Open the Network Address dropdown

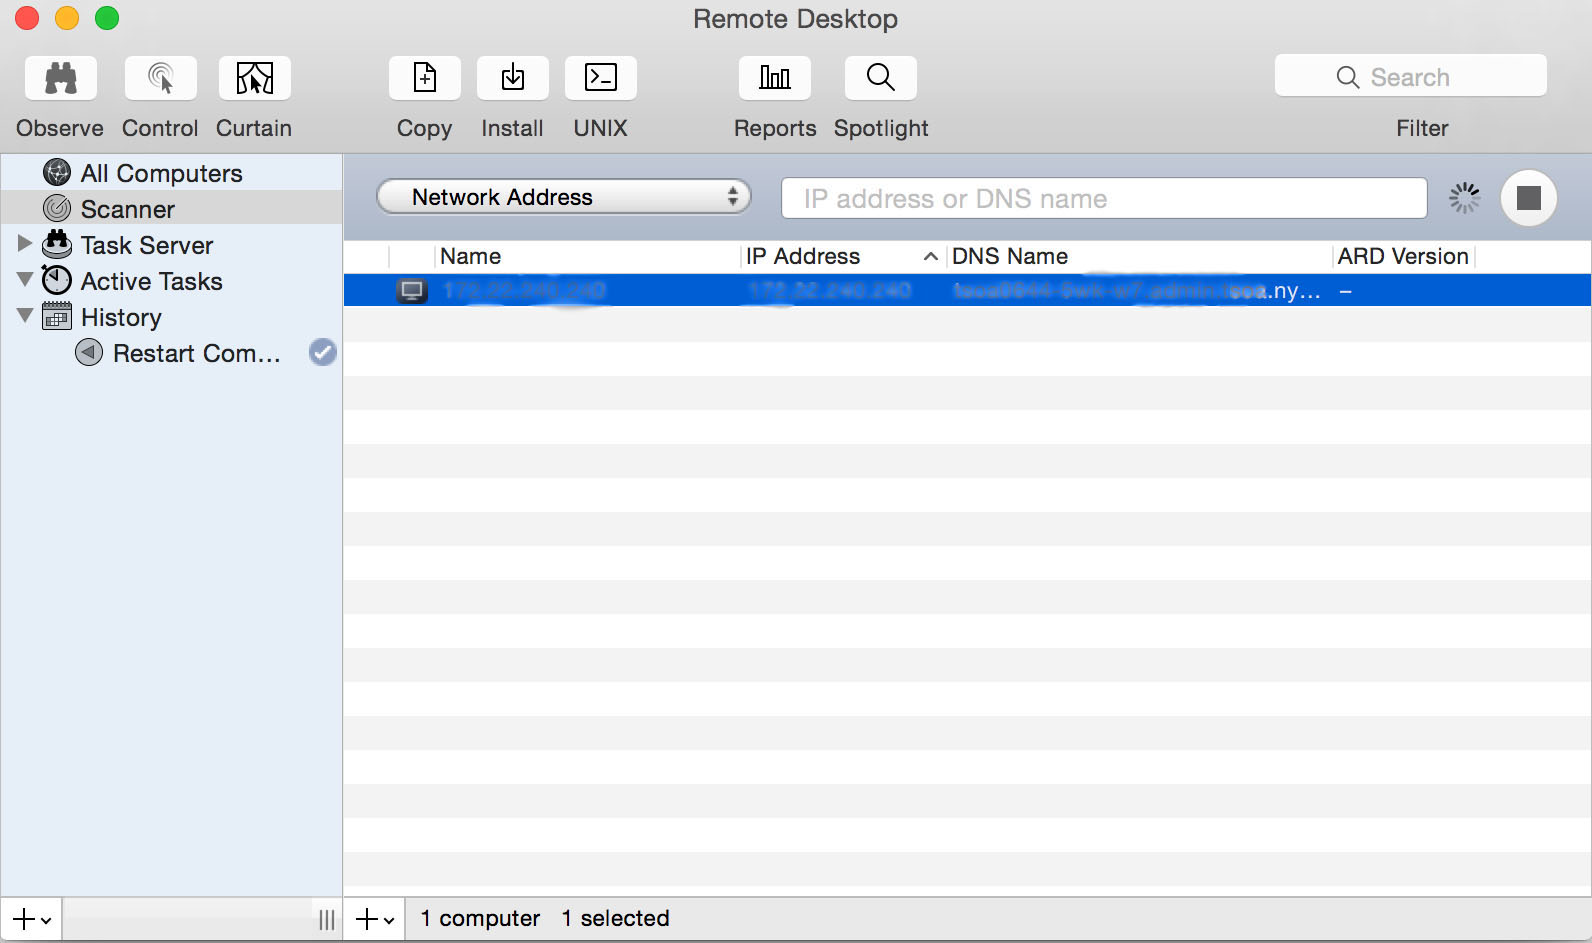[x=563, y=197]
